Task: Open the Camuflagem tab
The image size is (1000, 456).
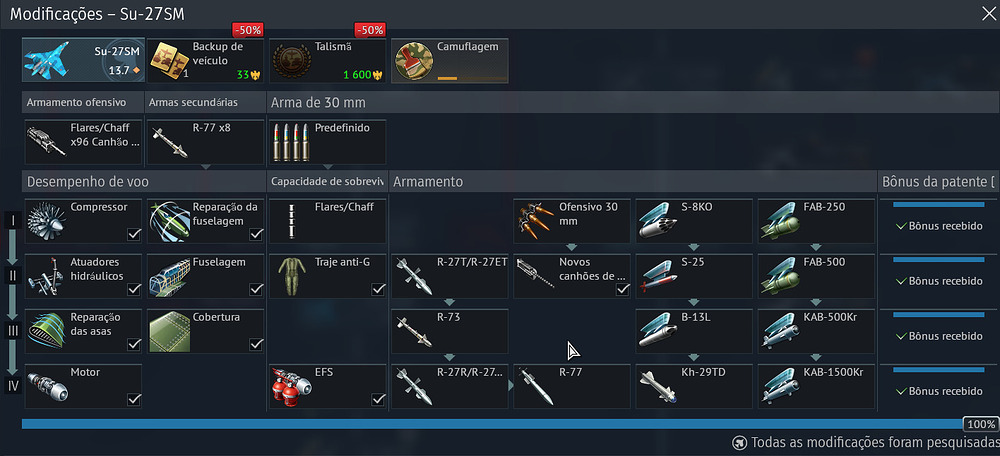Action: 450,60
